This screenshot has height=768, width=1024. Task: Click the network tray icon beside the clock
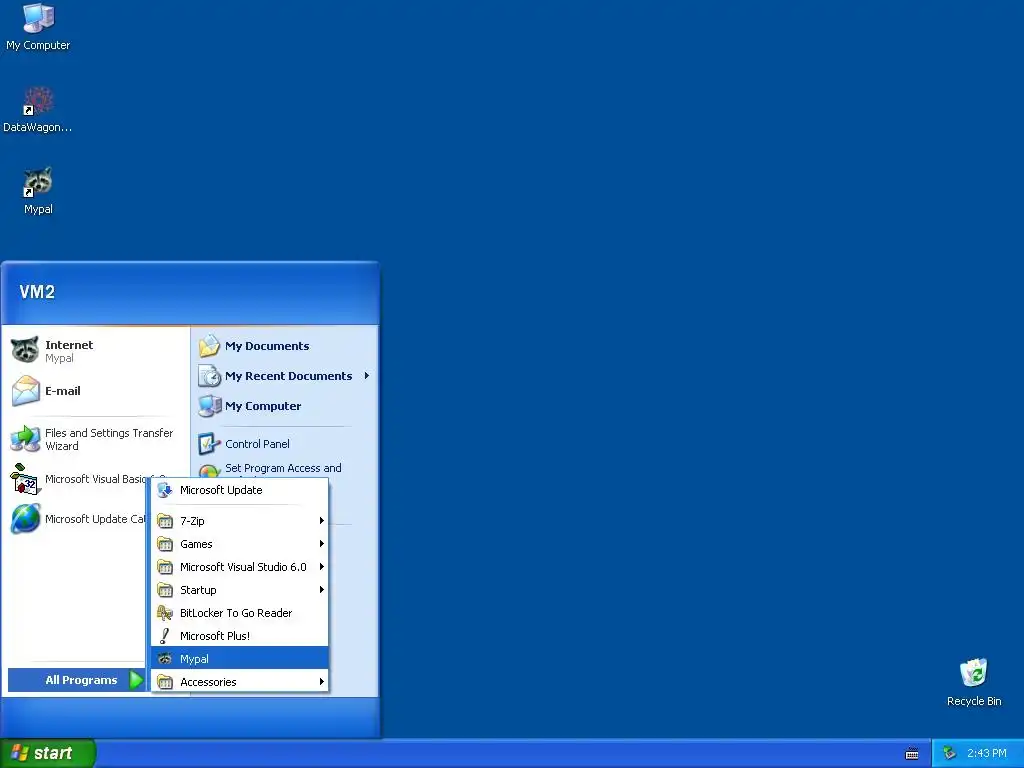950,754
